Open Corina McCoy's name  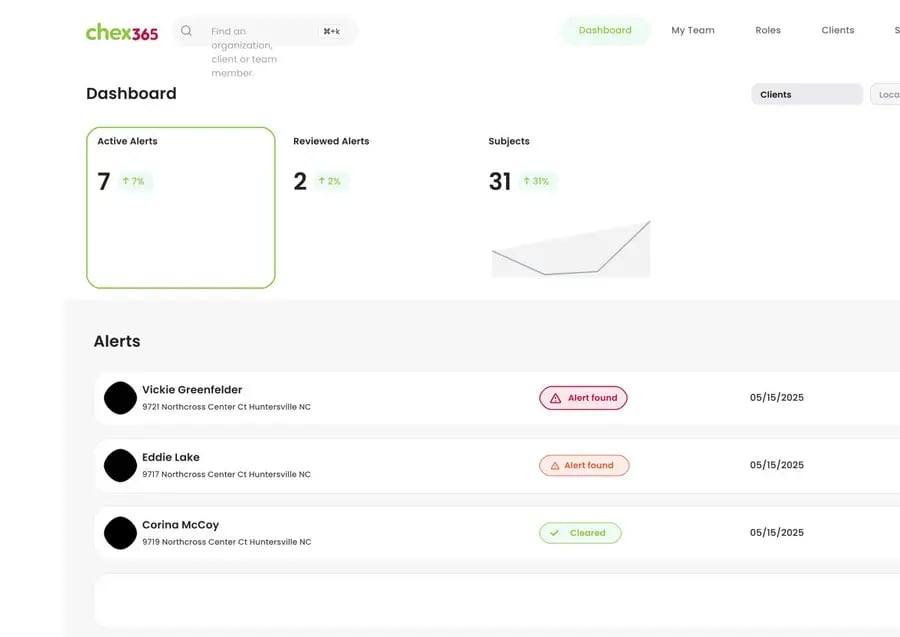[181, 525]
